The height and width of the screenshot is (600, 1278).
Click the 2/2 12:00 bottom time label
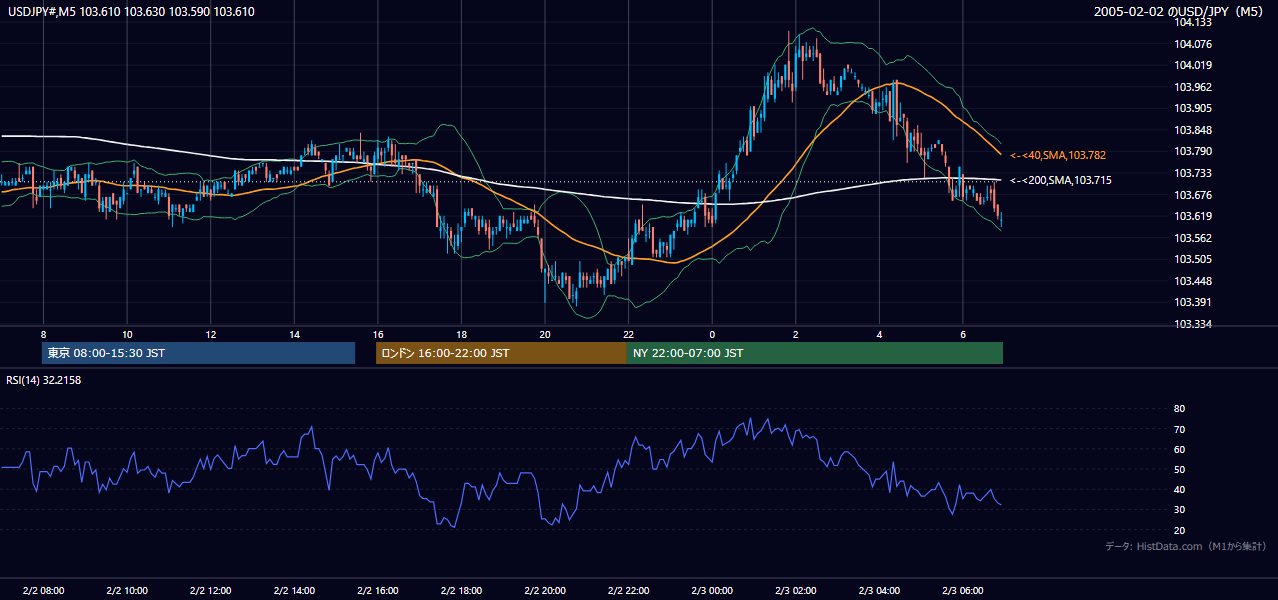pyautogui.click(x=210, y=590)
